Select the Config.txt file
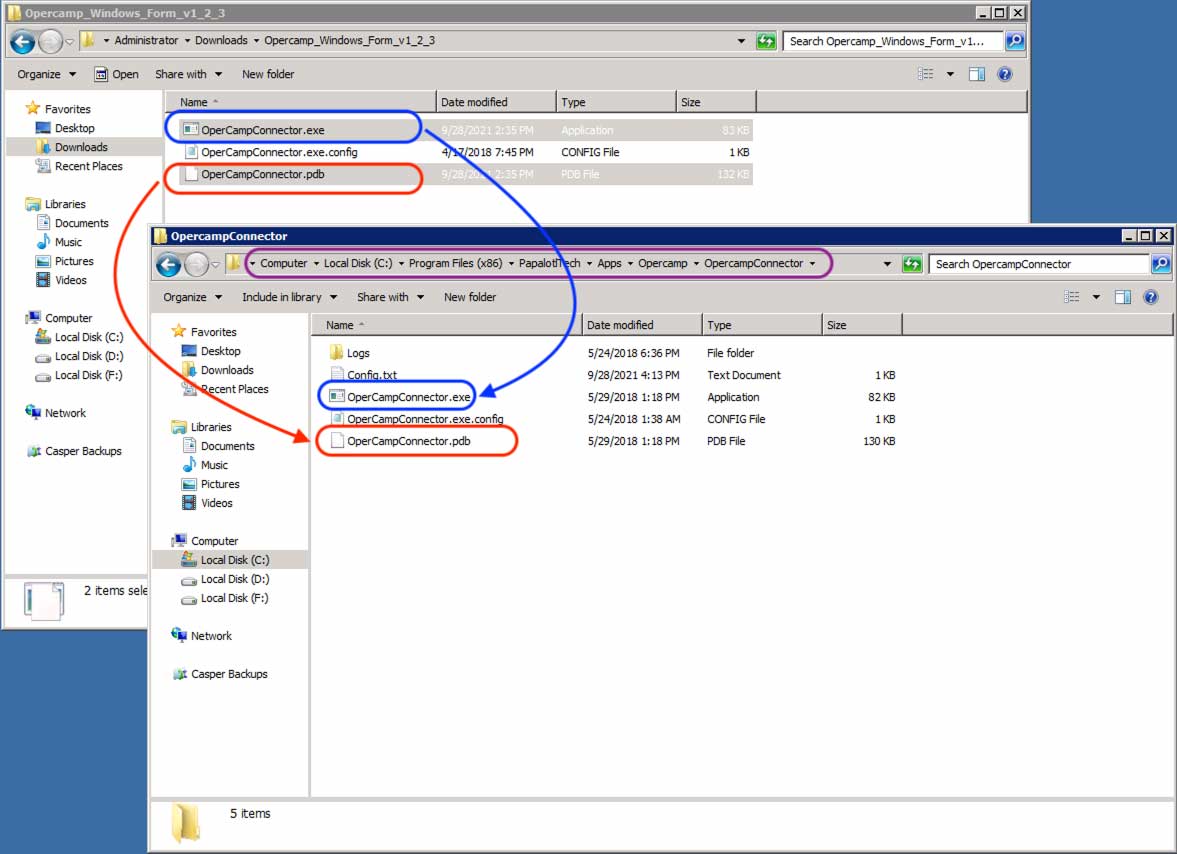This screenshot has height=854, width=1177. pyautogui.click(x=371, y=375)
